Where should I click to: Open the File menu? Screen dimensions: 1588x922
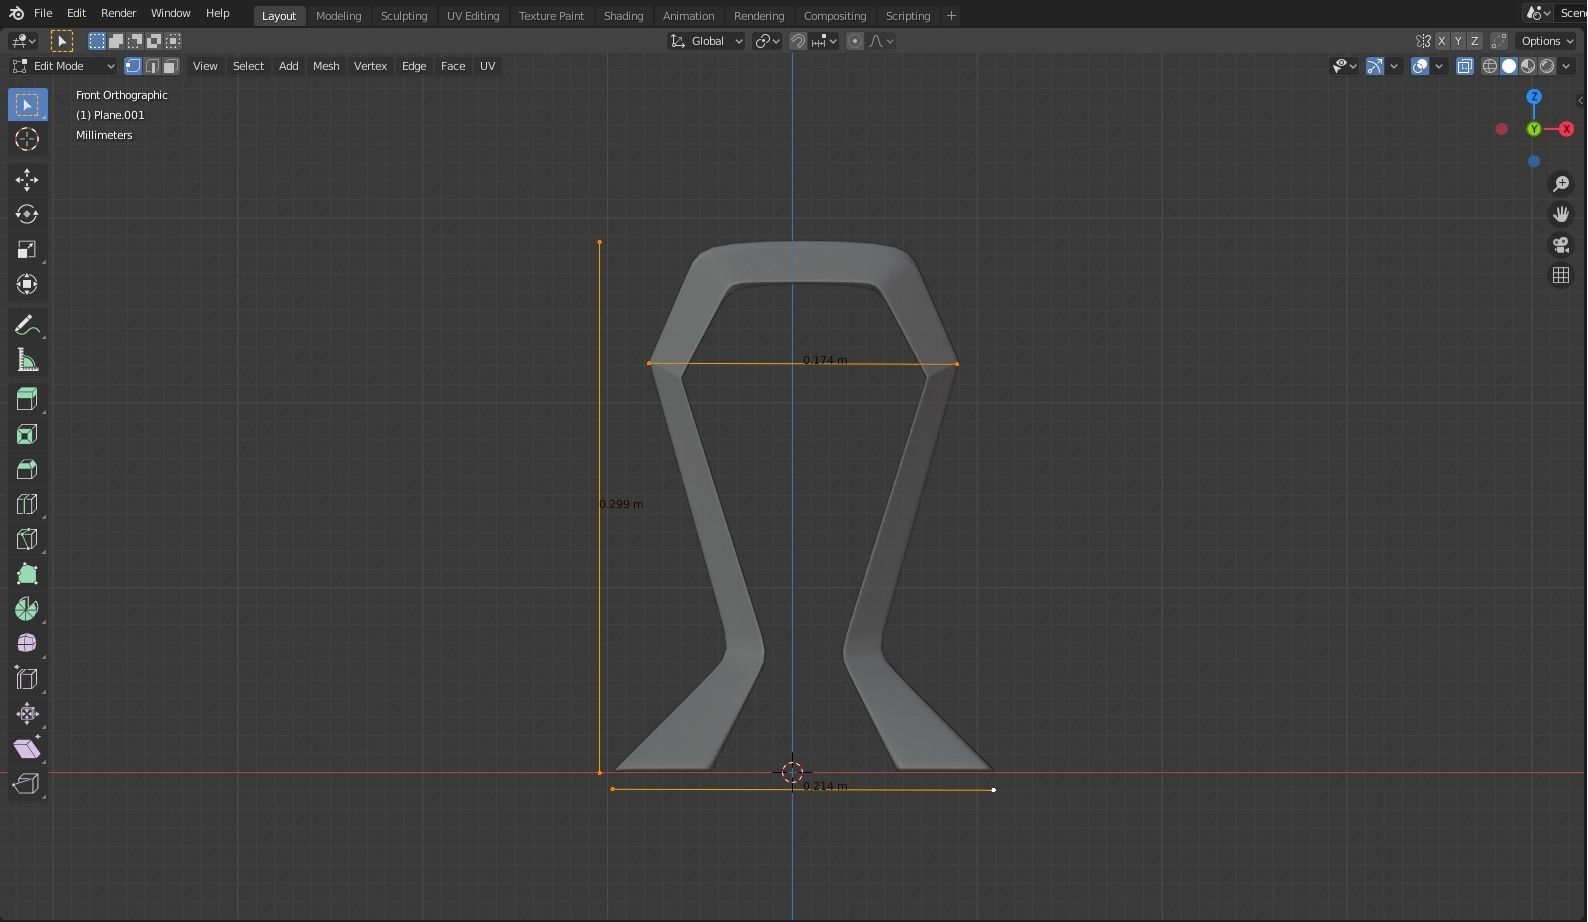(43, 13)
